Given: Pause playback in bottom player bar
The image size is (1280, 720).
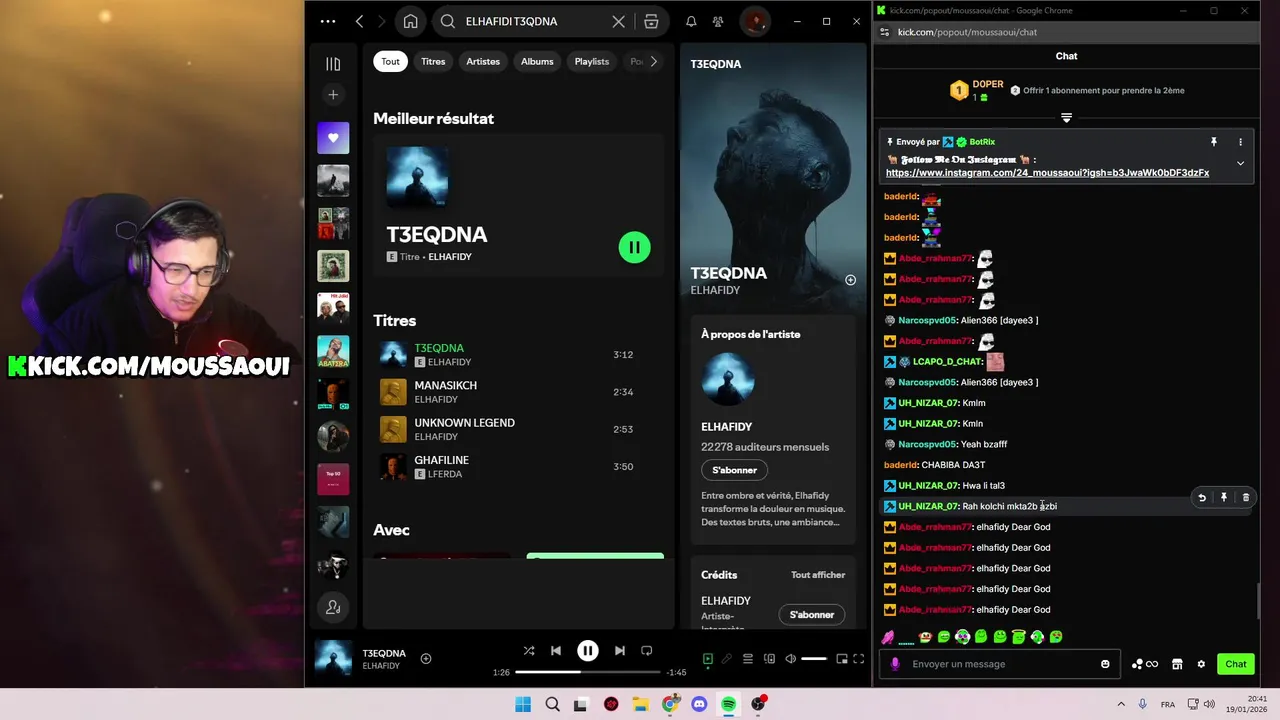Looking at the screenshot, I should pyautogui.click(x=588, y=651).
